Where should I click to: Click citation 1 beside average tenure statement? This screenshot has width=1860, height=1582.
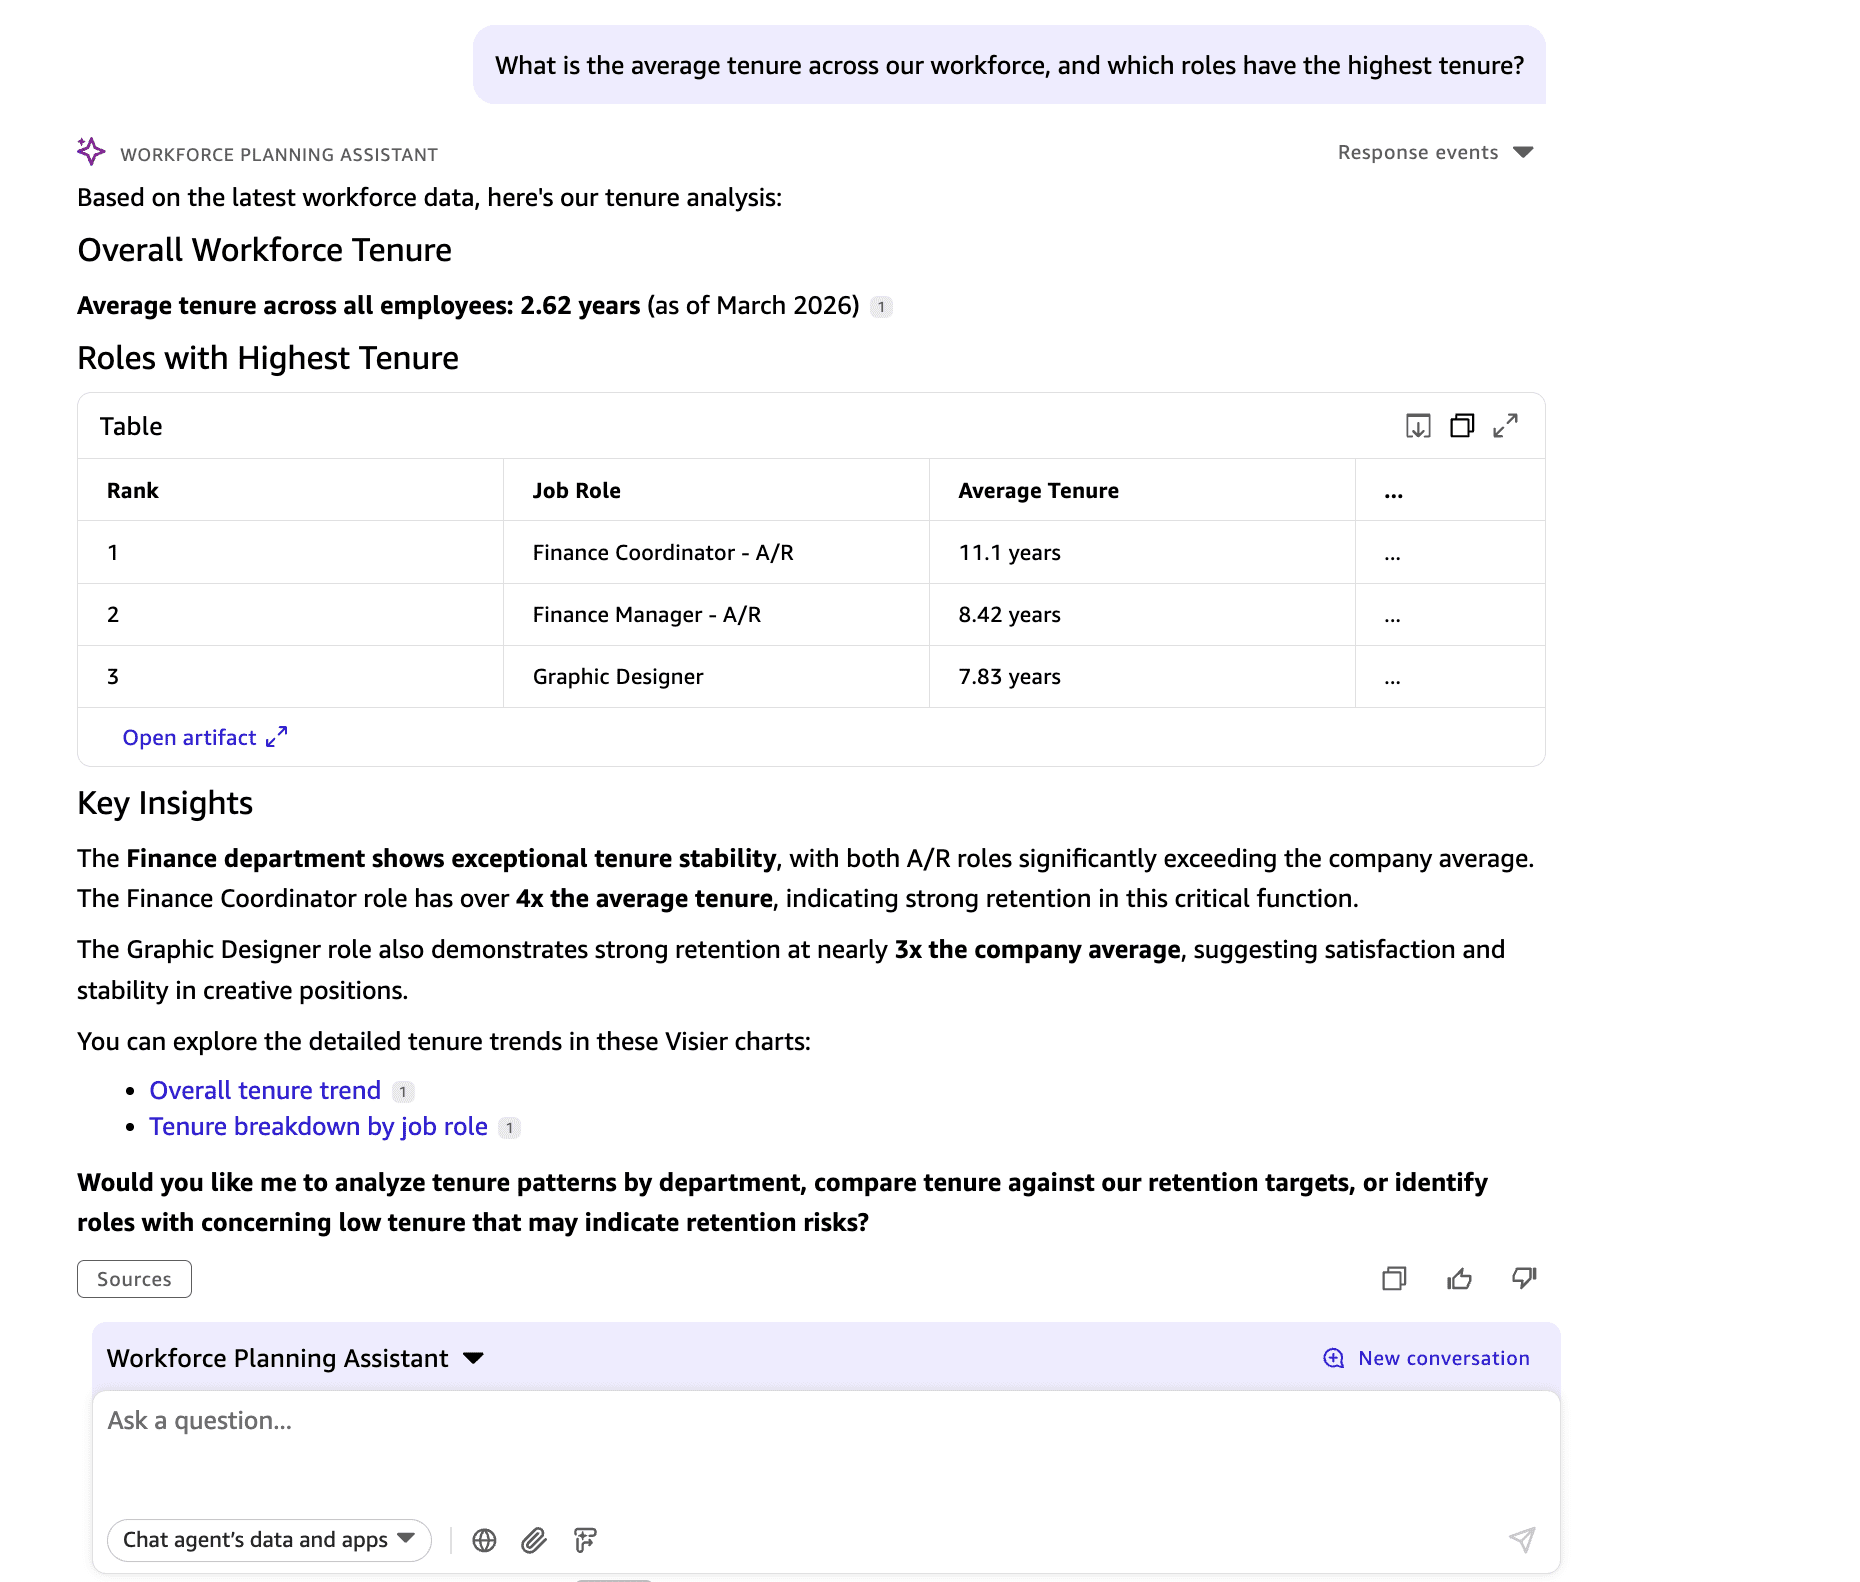[x=881, y=307]
